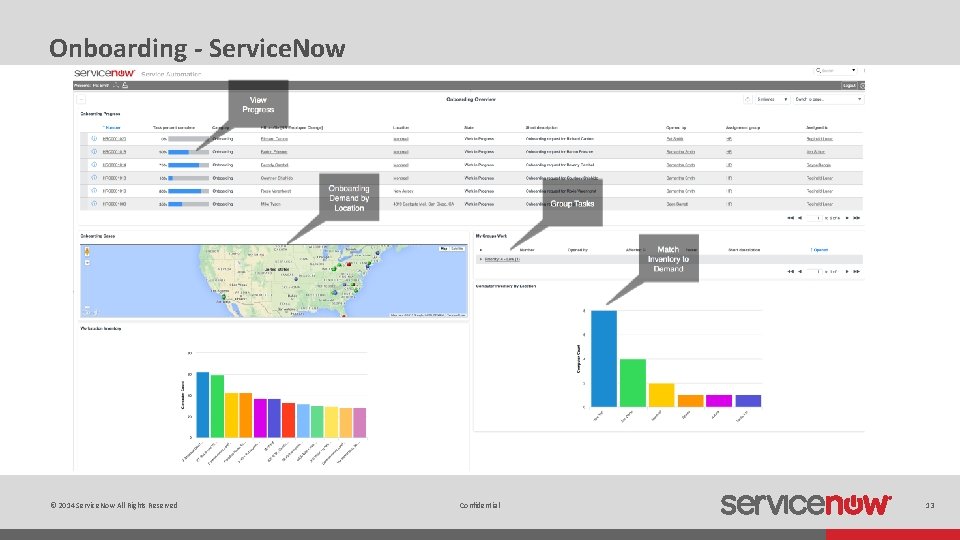
Task: Click the page number field of Onboarding Progress list
Action: (814, 218)
